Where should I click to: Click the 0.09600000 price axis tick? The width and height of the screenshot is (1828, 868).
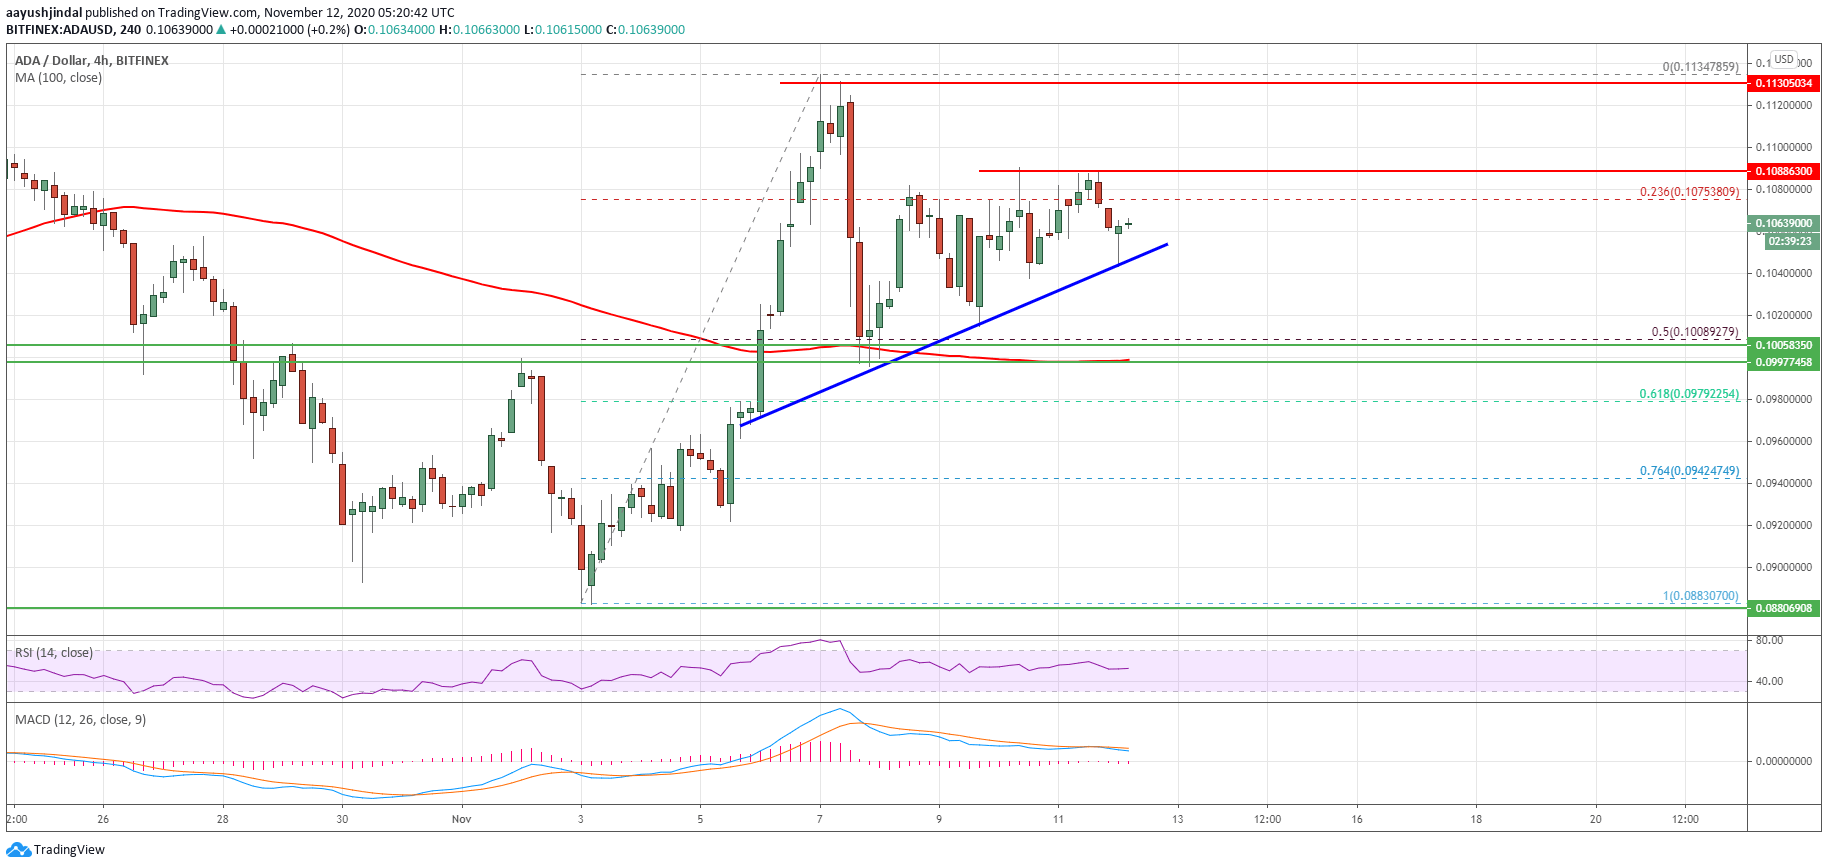point(1784,442)
